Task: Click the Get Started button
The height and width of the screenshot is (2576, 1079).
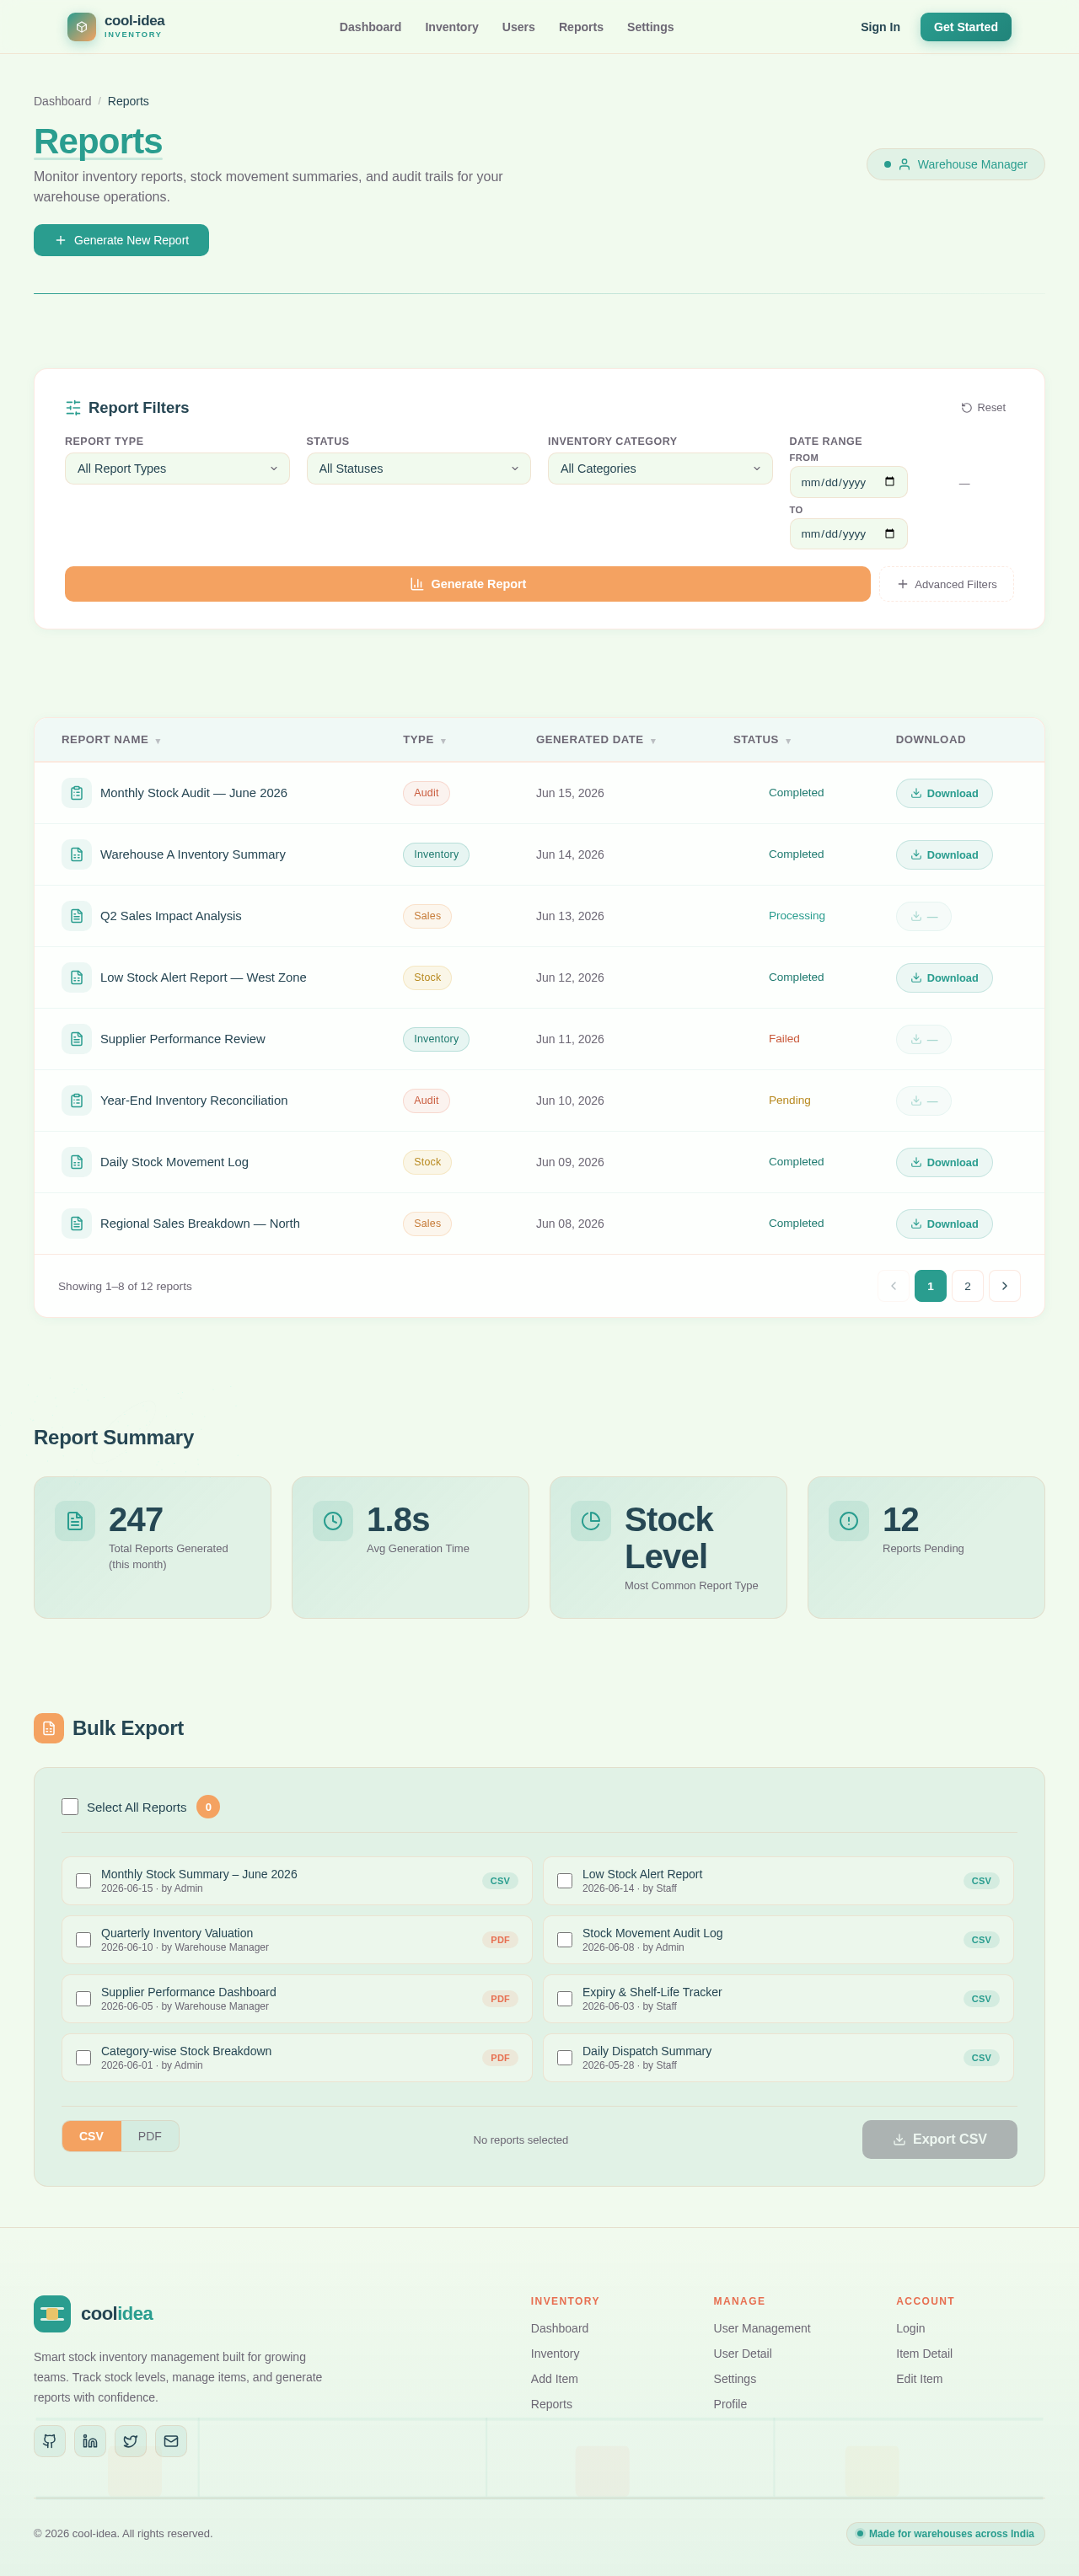Action: pos(965,27)
